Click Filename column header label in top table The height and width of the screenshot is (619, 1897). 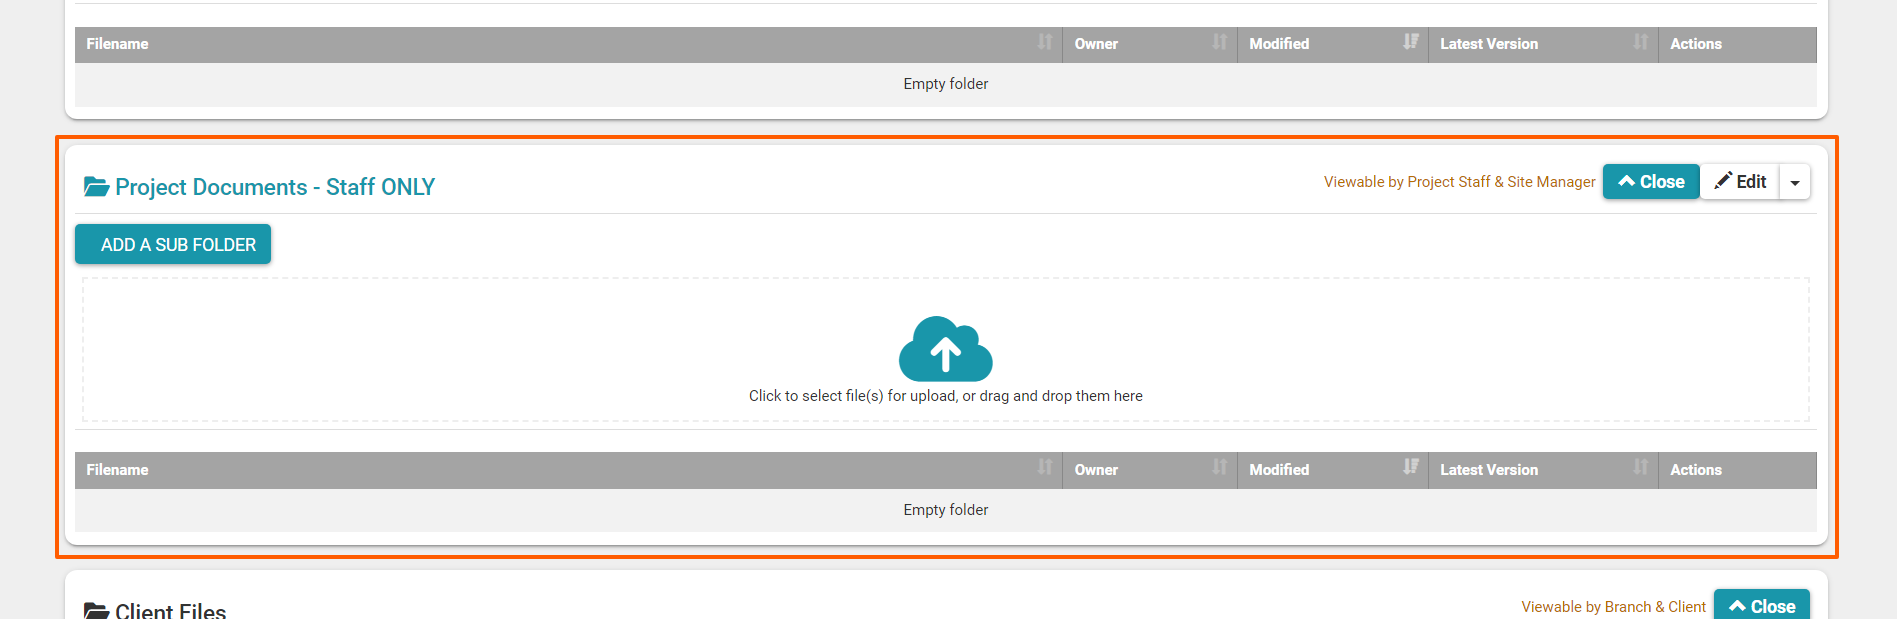pos(117,44)
